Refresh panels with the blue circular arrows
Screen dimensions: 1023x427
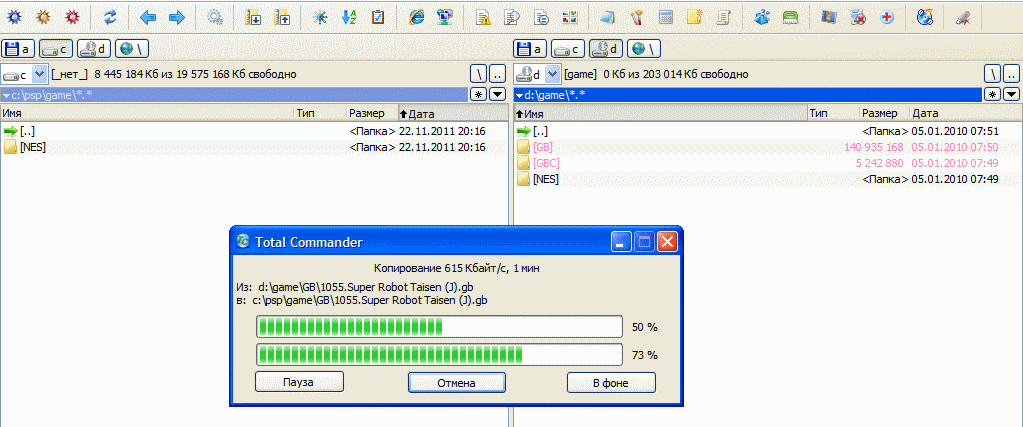[x=111, y=17]
